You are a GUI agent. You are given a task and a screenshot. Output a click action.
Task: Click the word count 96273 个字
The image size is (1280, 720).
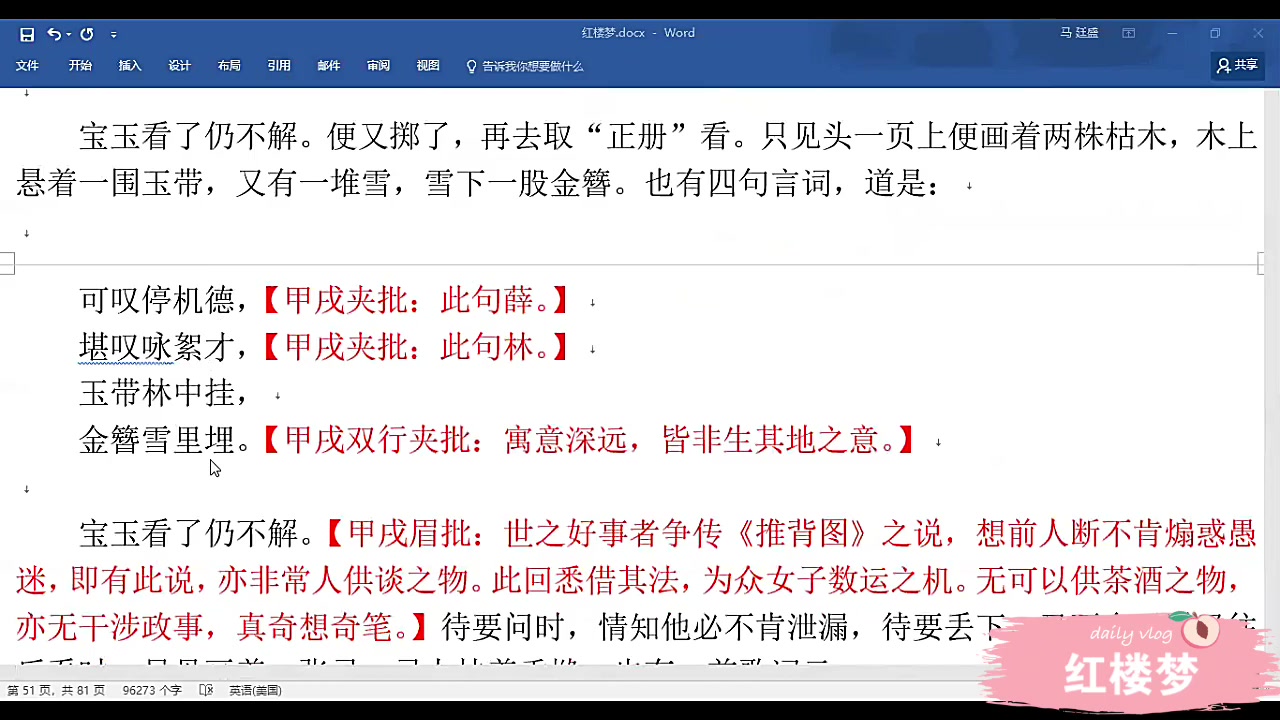pos(152,690)
